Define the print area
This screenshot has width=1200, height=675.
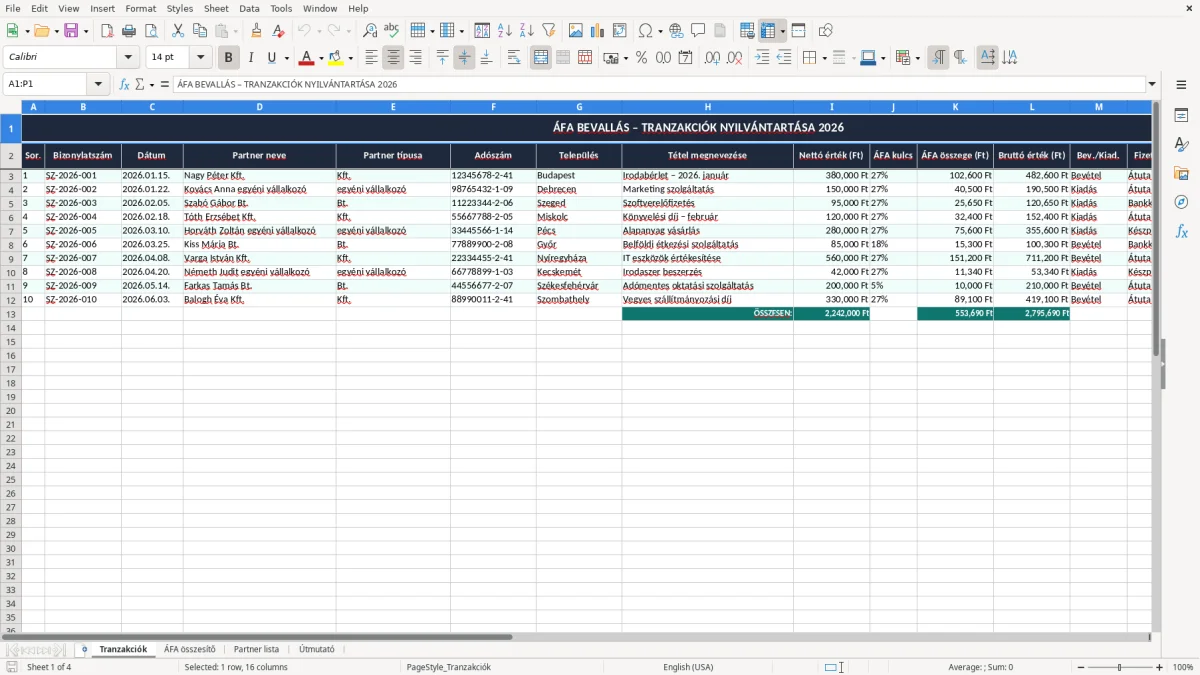747,31
